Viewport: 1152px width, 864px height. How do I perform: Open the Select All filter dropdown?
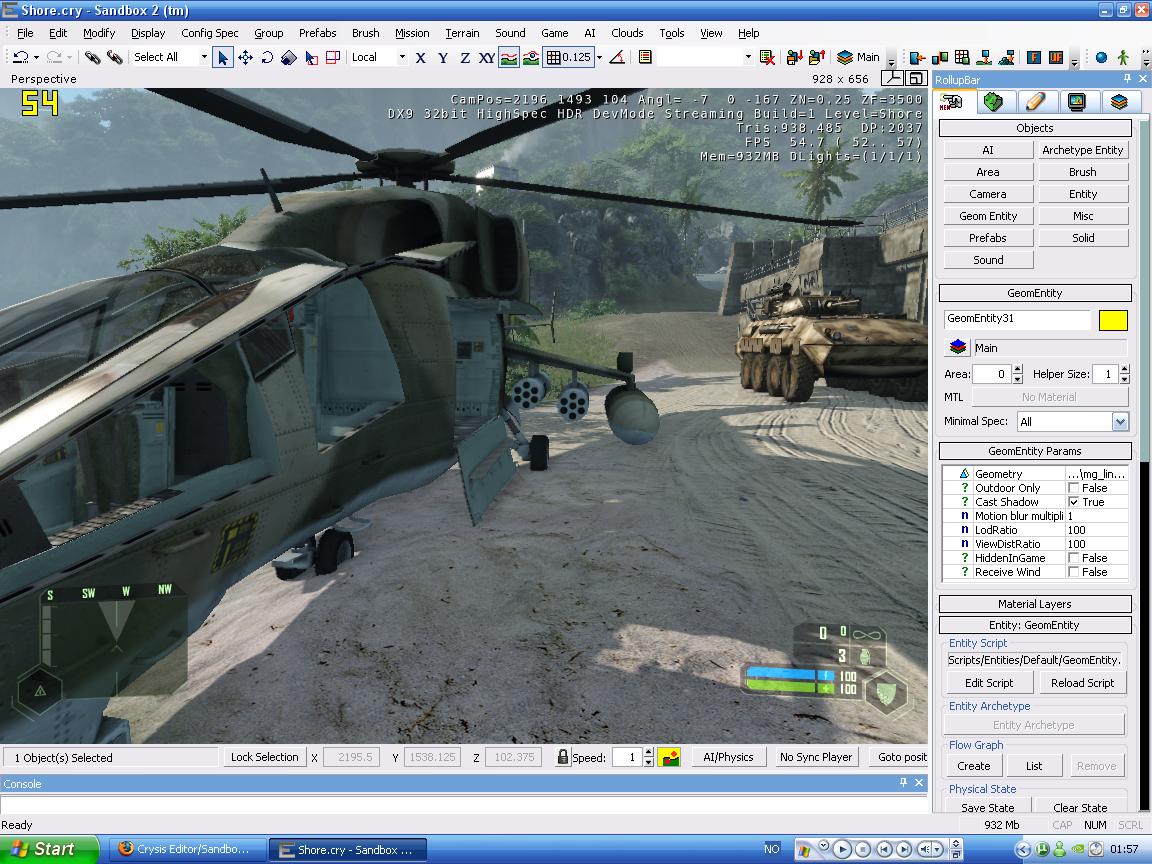point(204,57)
